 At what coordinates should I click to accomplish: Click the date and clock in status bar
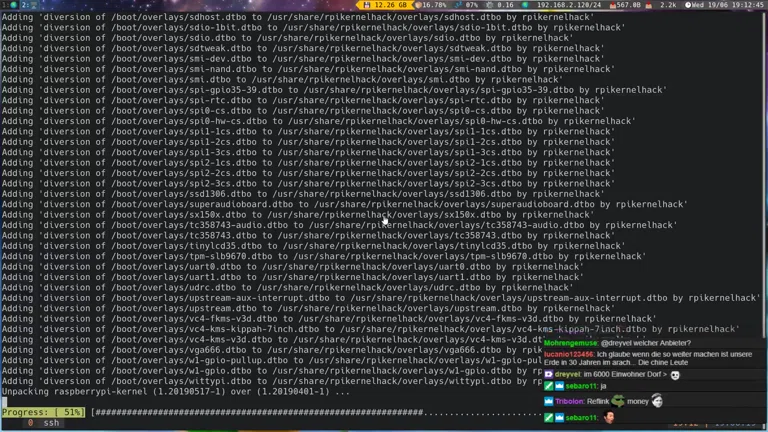tap(724, 5)
